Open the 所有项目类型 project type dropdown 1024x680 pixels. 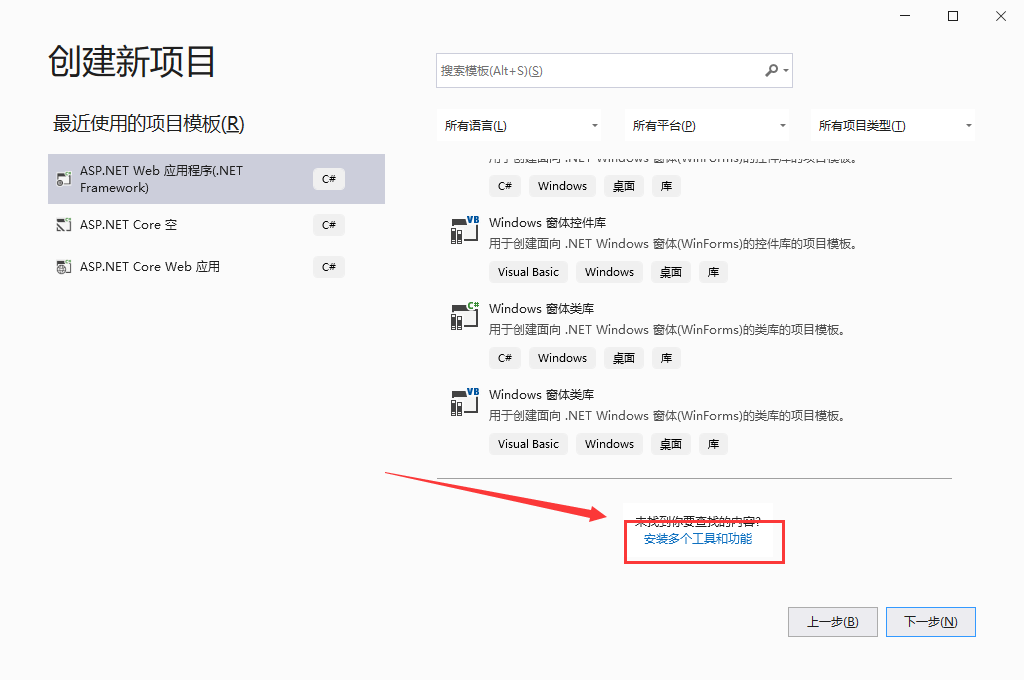click(x=893, y=125)
